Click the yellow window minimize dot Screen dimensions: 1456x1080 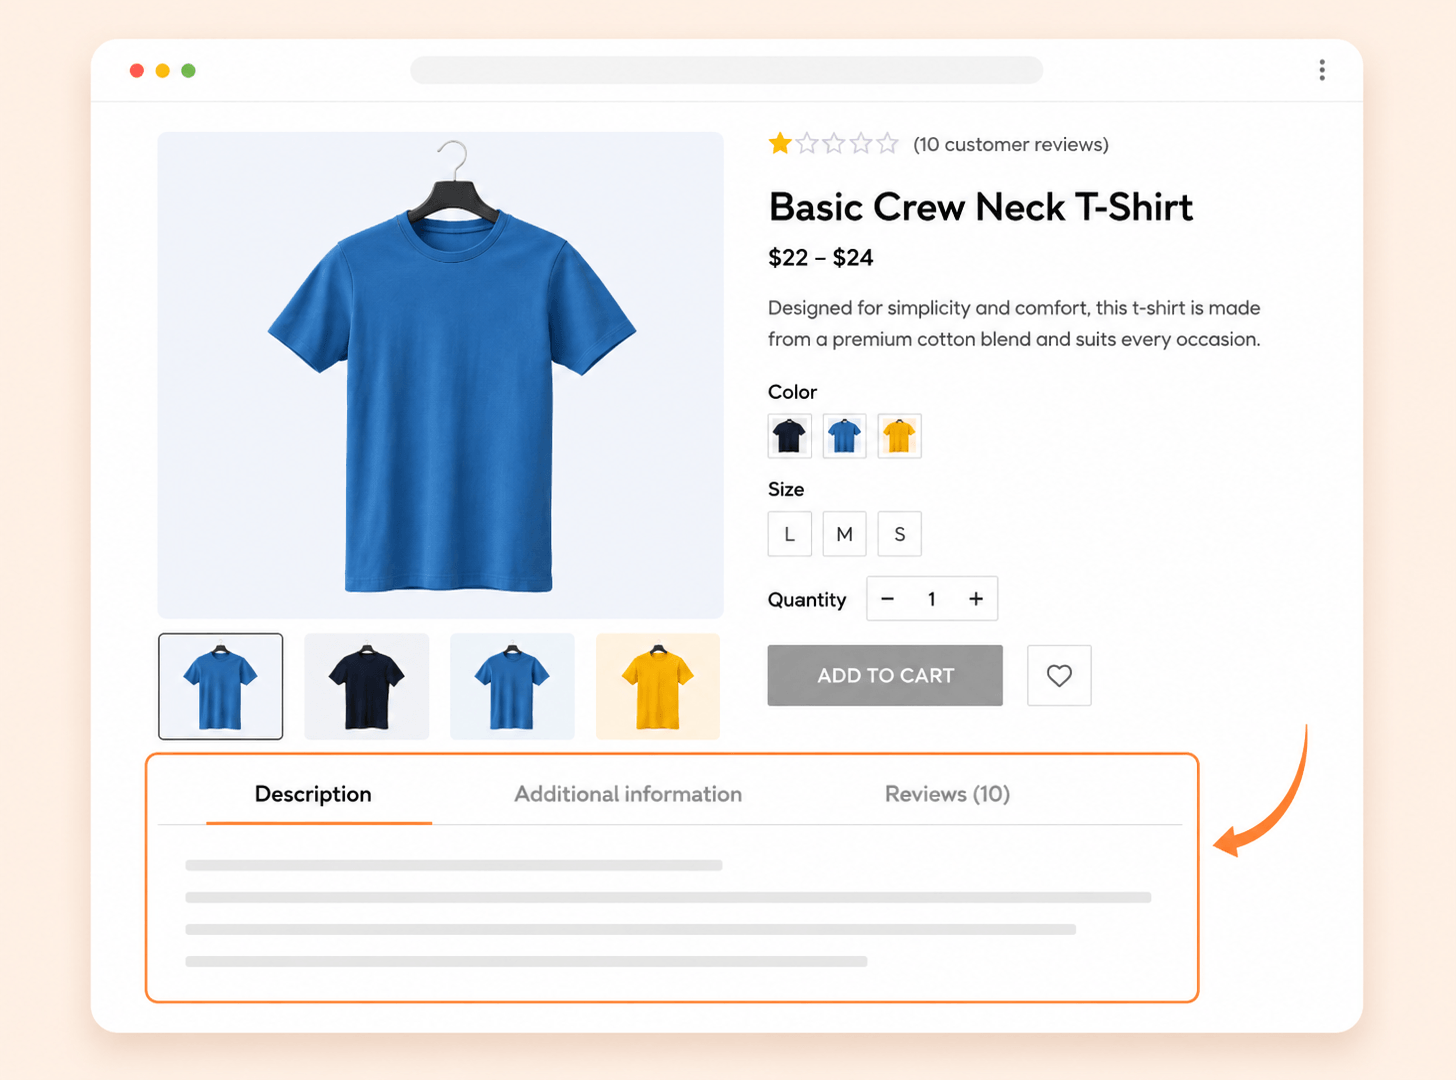coord(163,70)
